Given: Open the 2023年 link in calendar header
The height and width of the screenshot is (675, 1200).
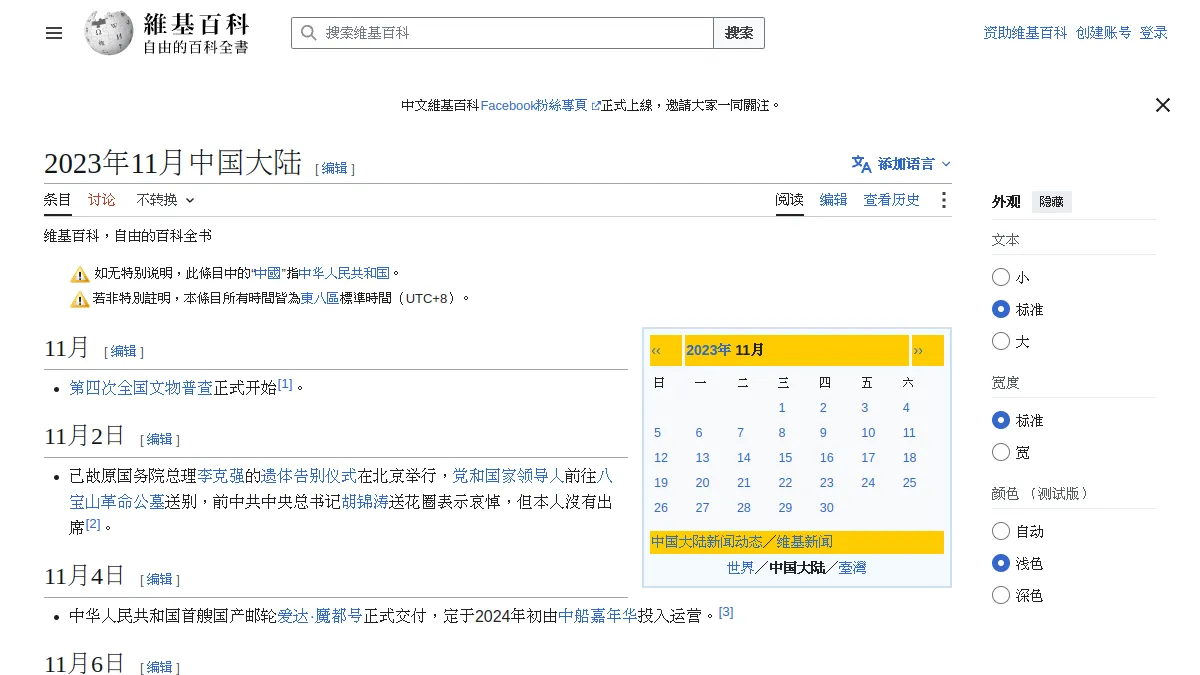Looking at the screenshot, I should pyautogui.click(x=709, y=350).
